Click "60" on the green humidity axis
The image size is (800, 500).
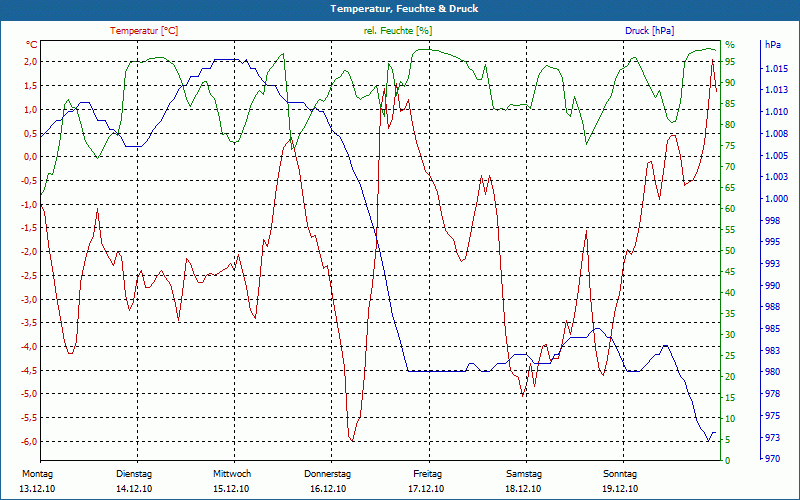click(730, 209)
